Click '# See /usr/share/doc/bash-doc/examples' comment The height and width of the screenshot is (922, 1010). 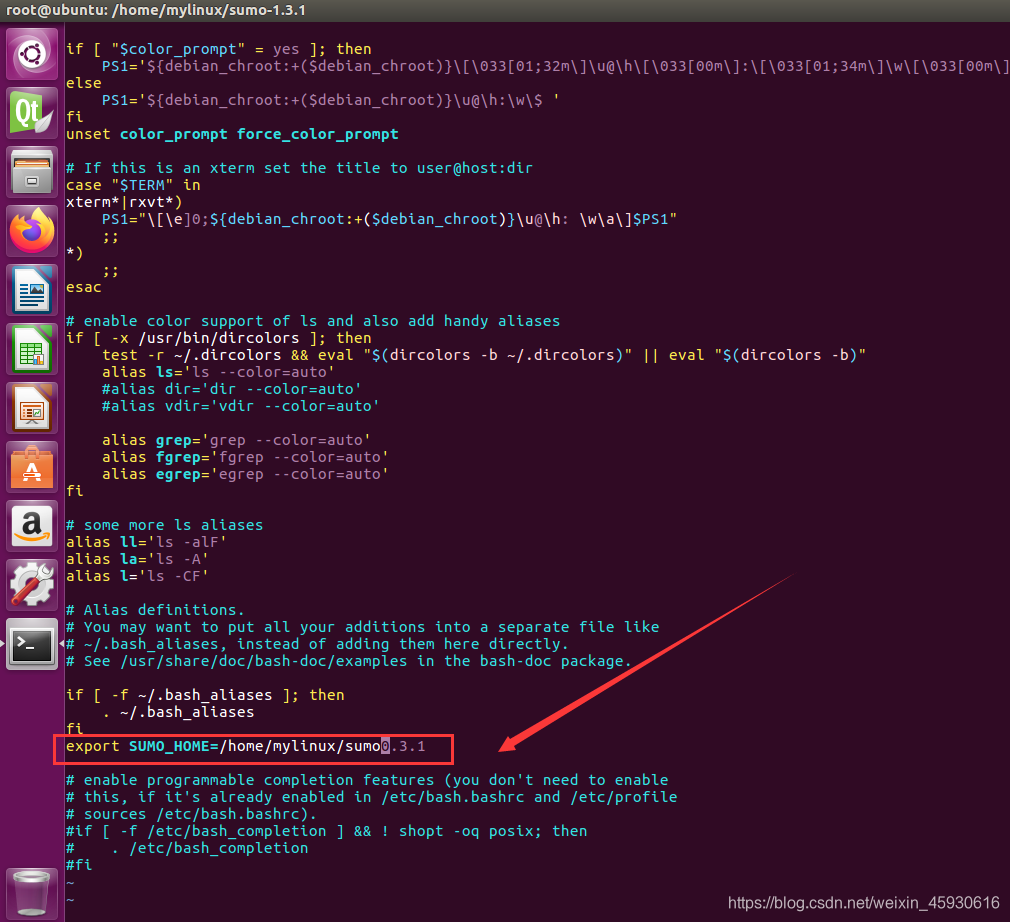coord(349,661)
